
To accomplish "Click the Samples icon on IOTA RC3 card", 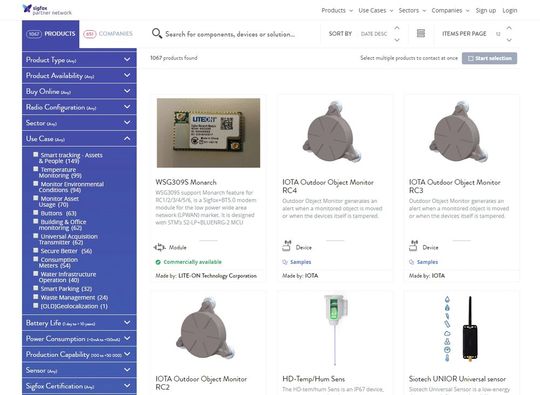I will pos(412,262).
